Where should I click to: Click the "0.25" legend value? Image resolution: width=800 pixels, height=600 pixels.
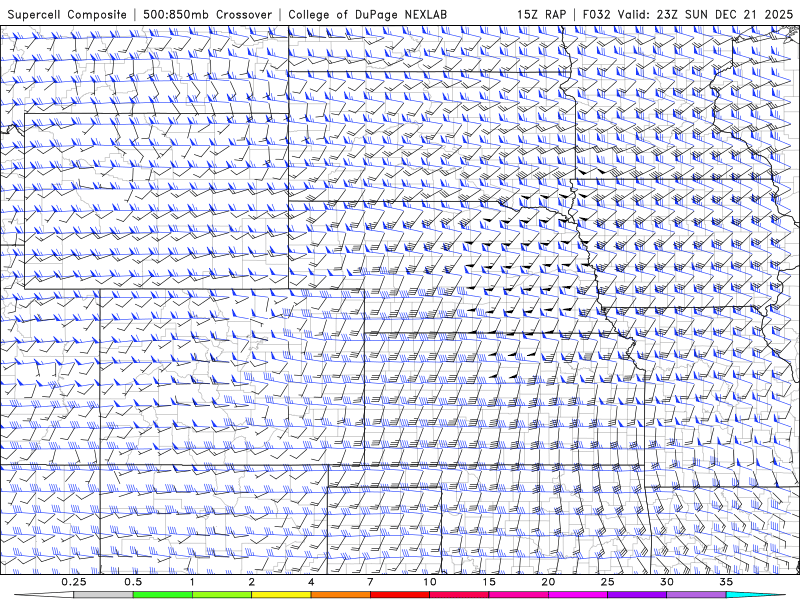74,582
